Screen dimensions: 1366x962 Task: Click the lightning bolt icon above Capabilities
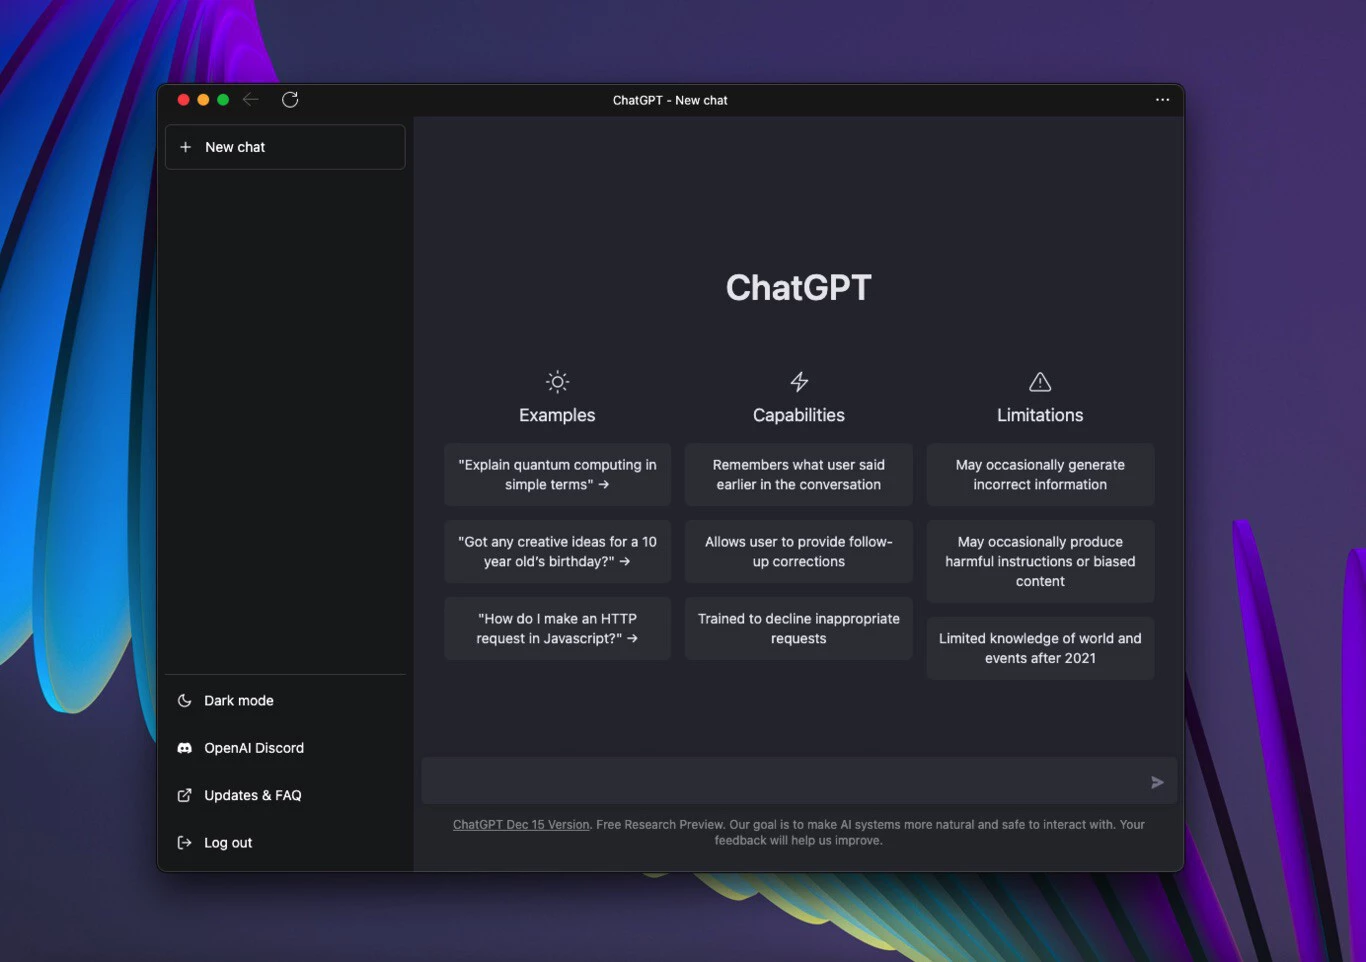click(799, 382)
